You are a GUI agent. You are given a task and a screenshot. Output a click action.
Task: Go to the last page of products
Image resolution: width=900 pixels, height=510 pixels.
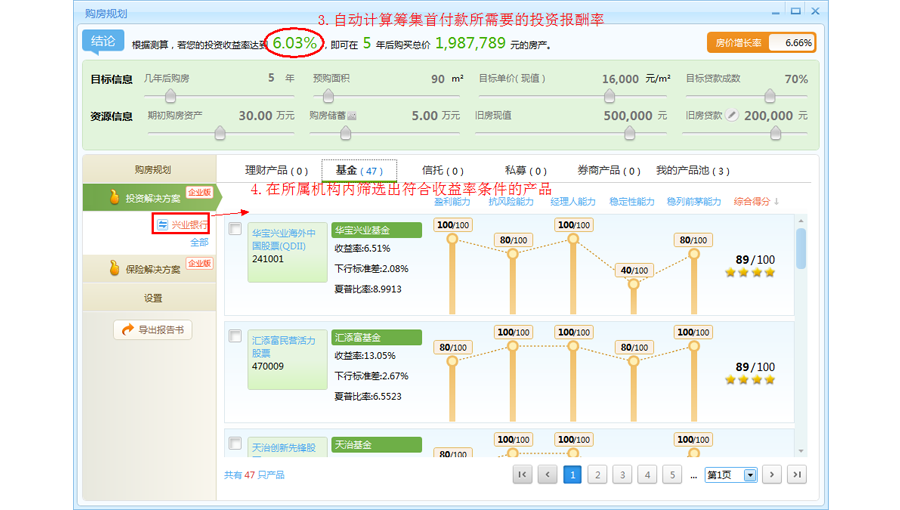click(796, 475)
